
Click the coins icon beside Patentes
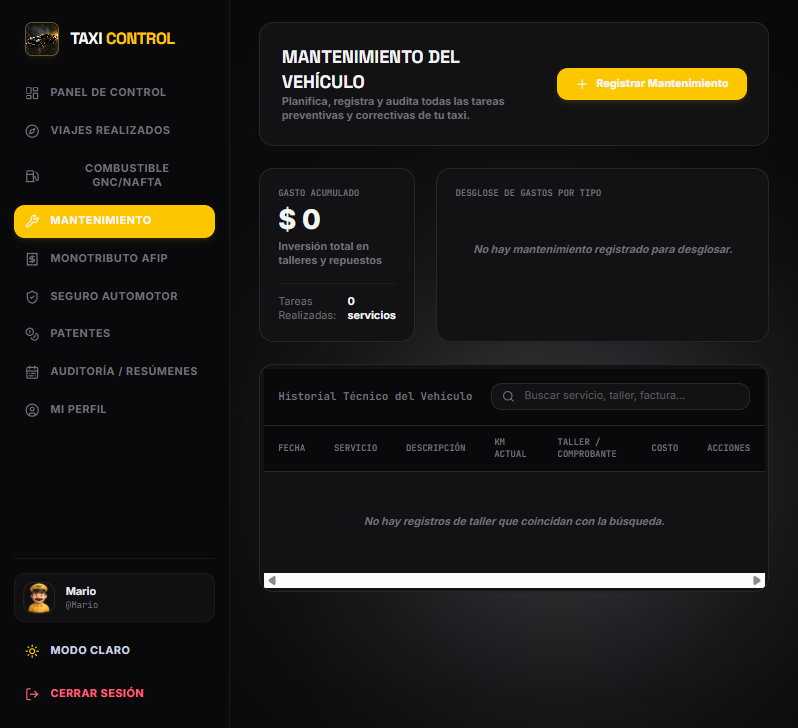(32, 334)
